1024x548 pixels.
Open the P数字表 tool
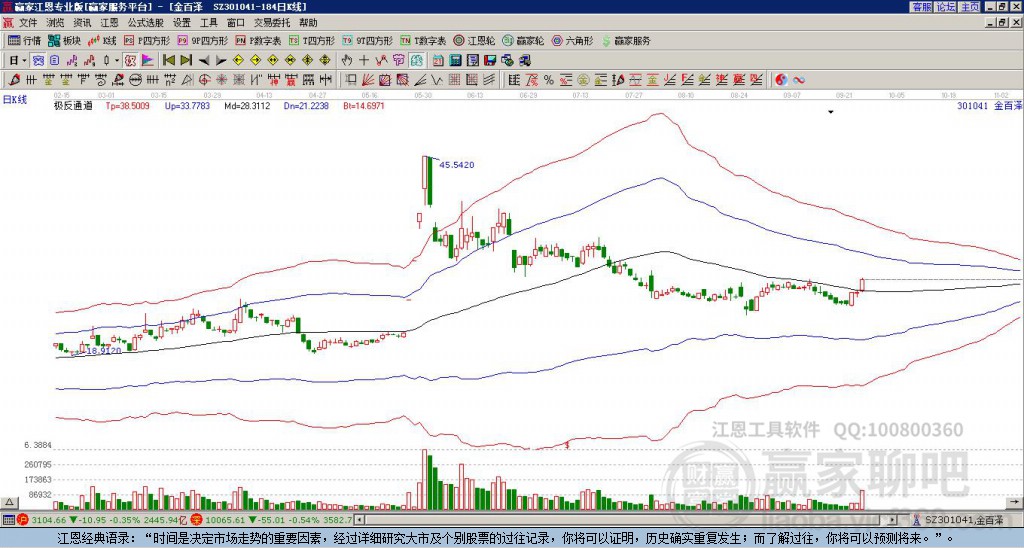(259, 40)
